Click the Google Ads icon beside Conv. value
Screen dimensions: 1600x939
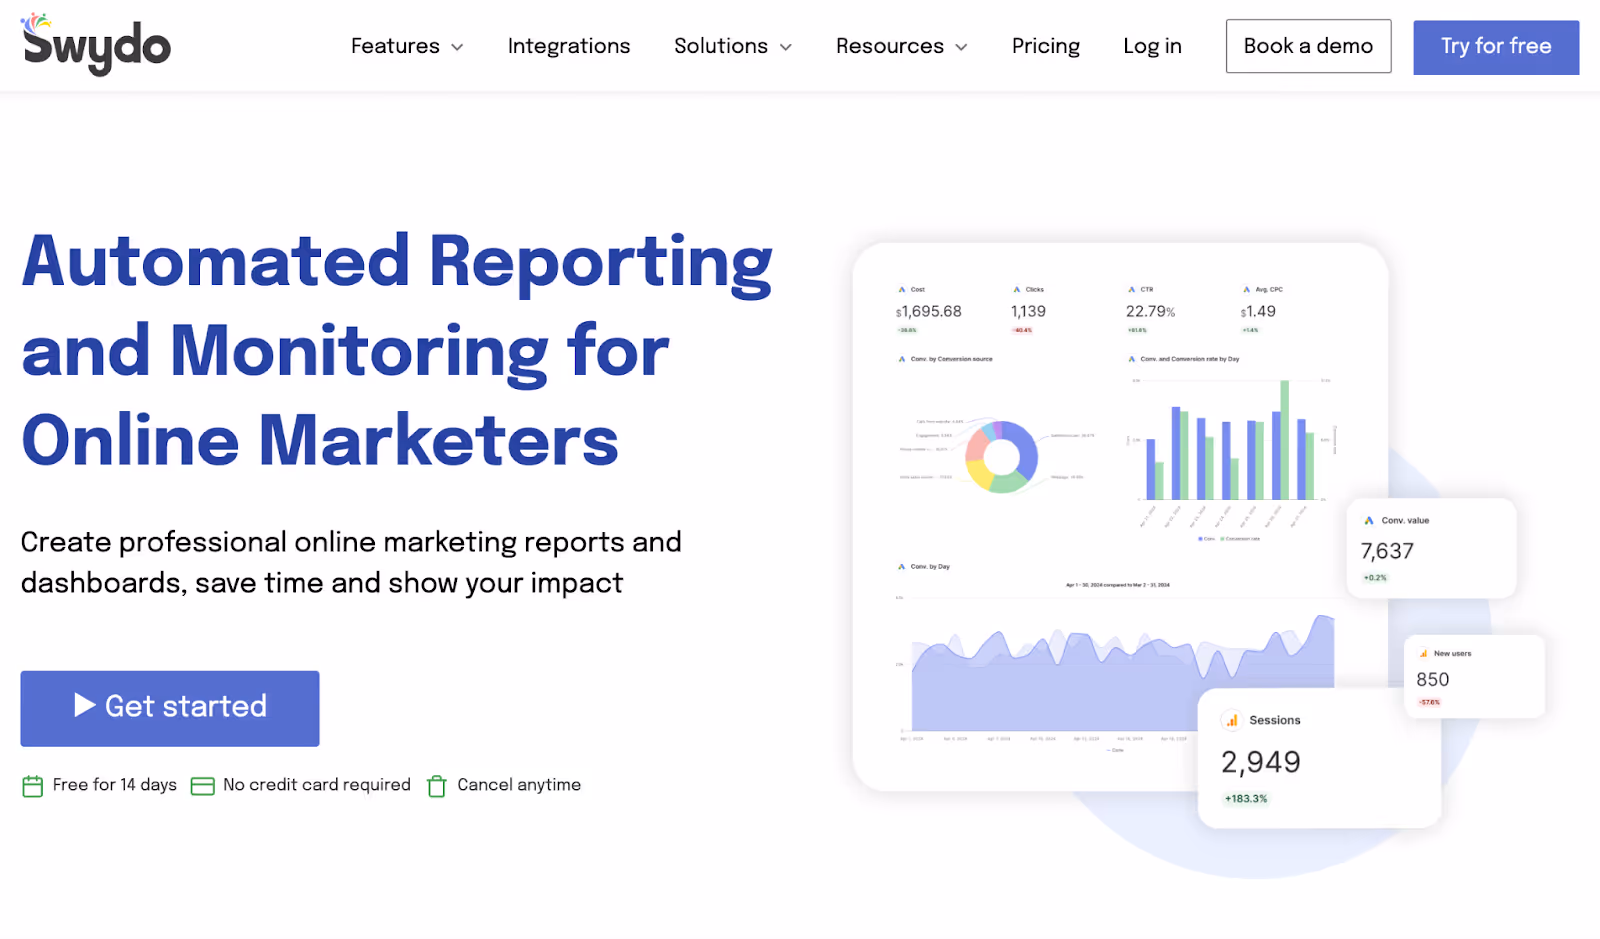1369,521
